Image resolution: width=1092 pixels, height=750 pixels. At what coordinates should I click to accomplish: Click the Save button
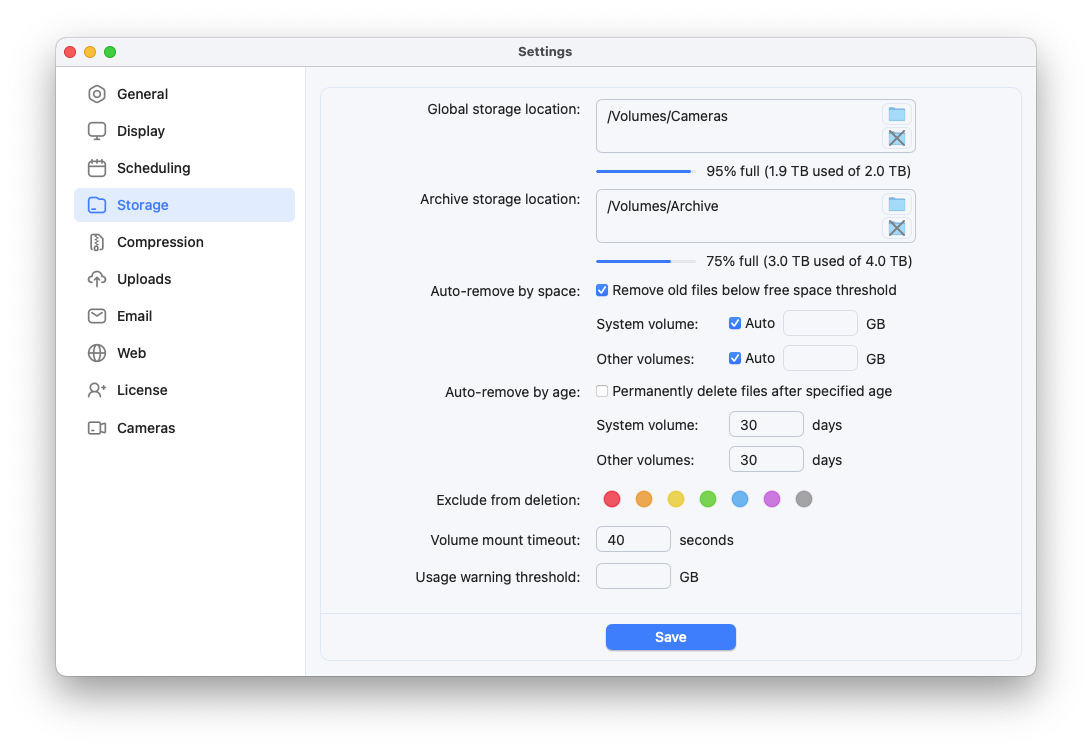pyautogui.click(x=670, y=637)
